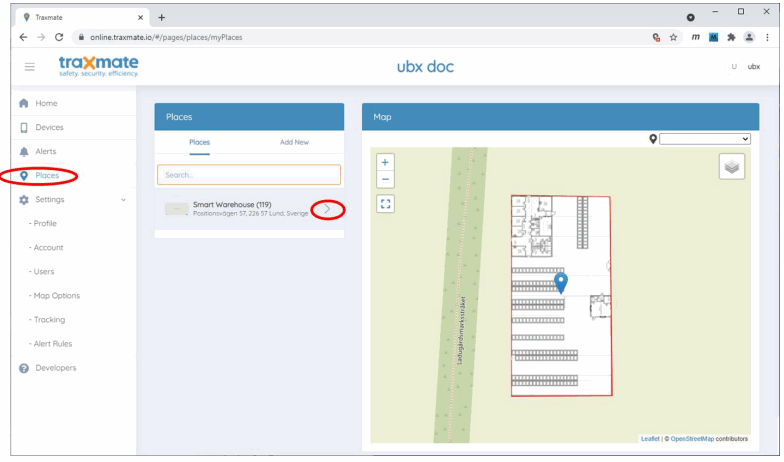Click the blue location marker on map
The image size is (784, 462).
point(561,282)
